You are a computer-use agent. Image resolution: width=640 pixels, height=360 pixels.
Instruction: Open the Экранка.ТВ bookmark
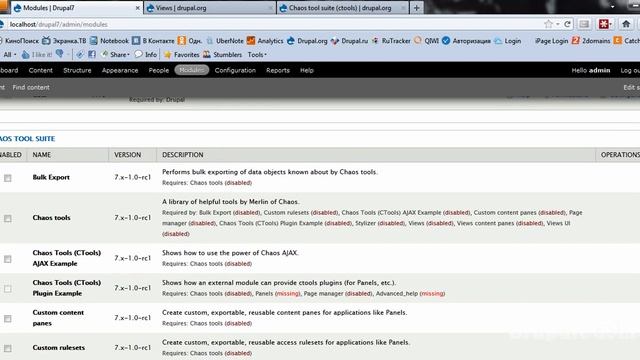tap(64, 41)
